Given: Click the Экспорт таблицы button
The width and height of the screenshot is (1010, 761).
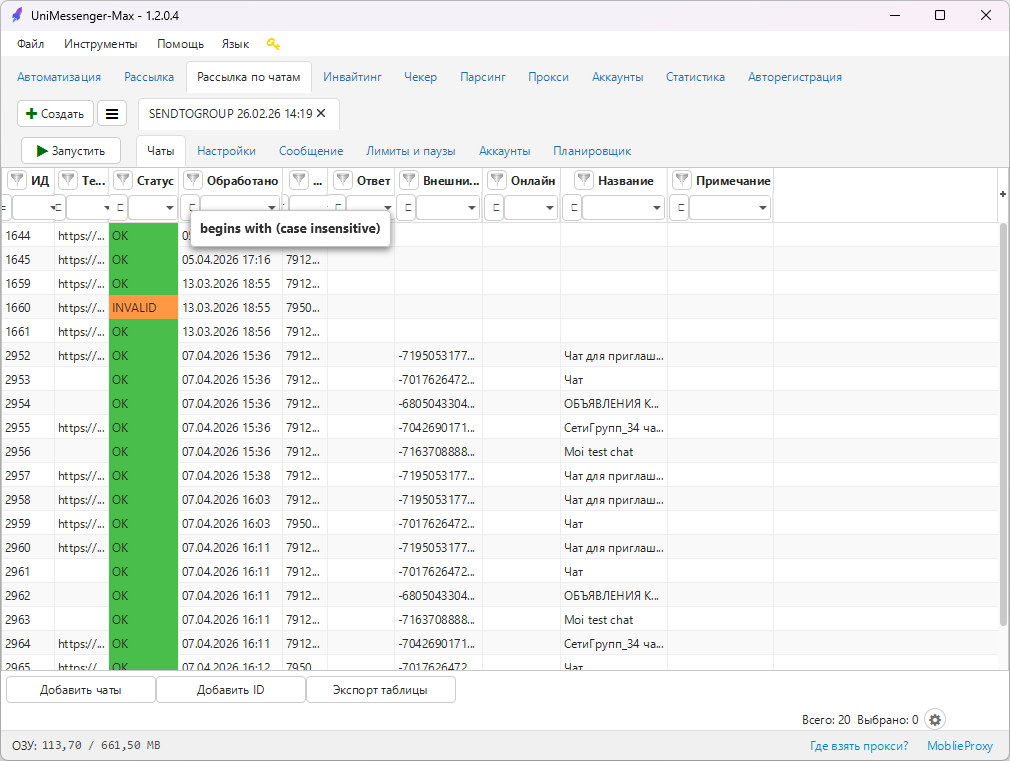Looking at the screenshot, I should (380, 689).
